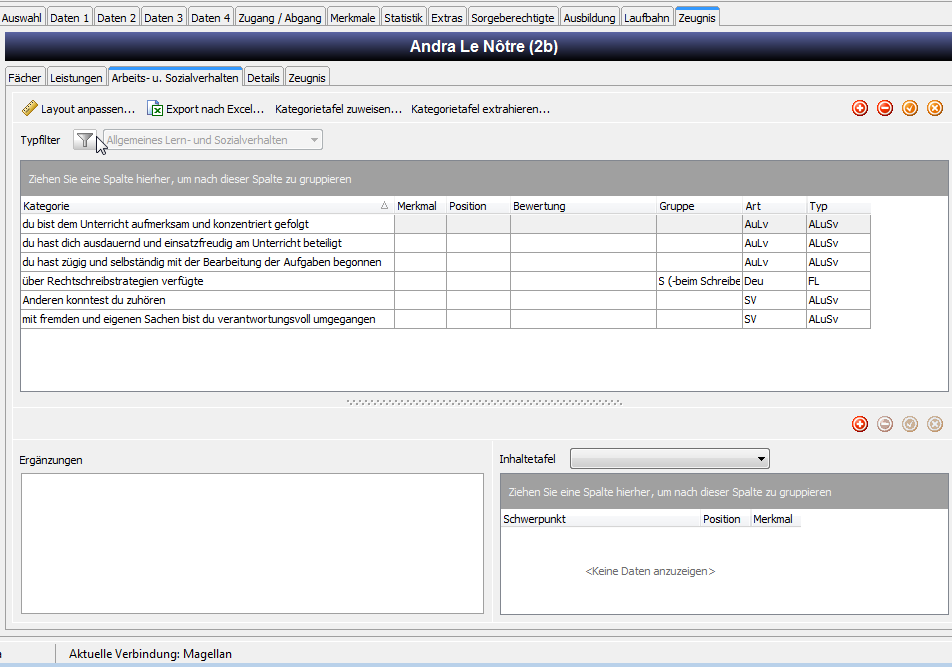Sort by the Kategorie column header
952x667 pixels.
(x=206, y=206)
